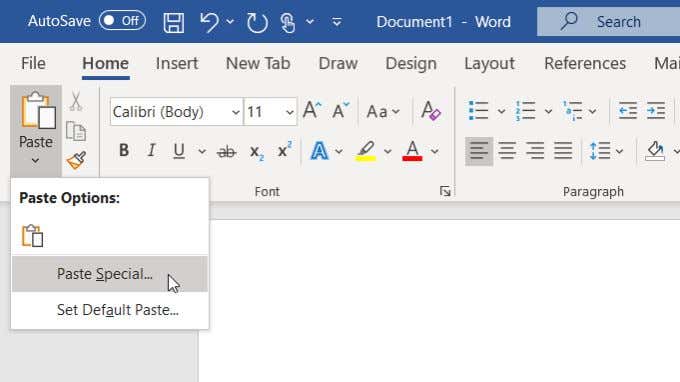The image size is (680, 382).
Task: Clear all formatting with eraser A icon
Action: pyautogui.click(x=430, y=110)
